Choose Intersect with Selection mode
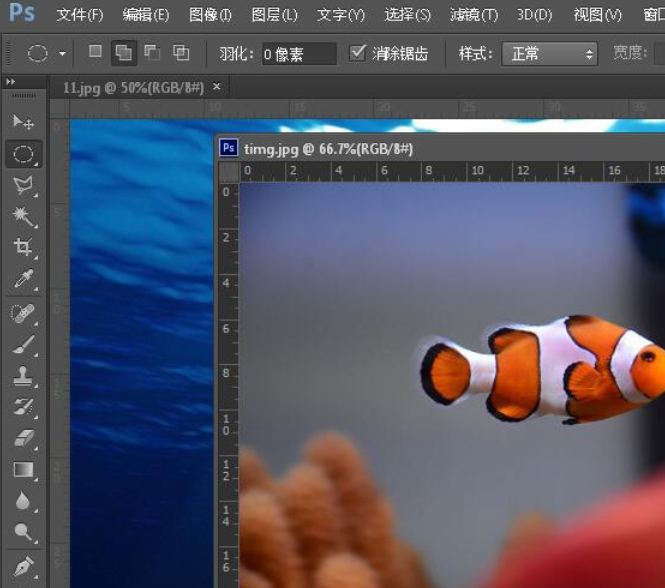665x588 pixels. 181,53
